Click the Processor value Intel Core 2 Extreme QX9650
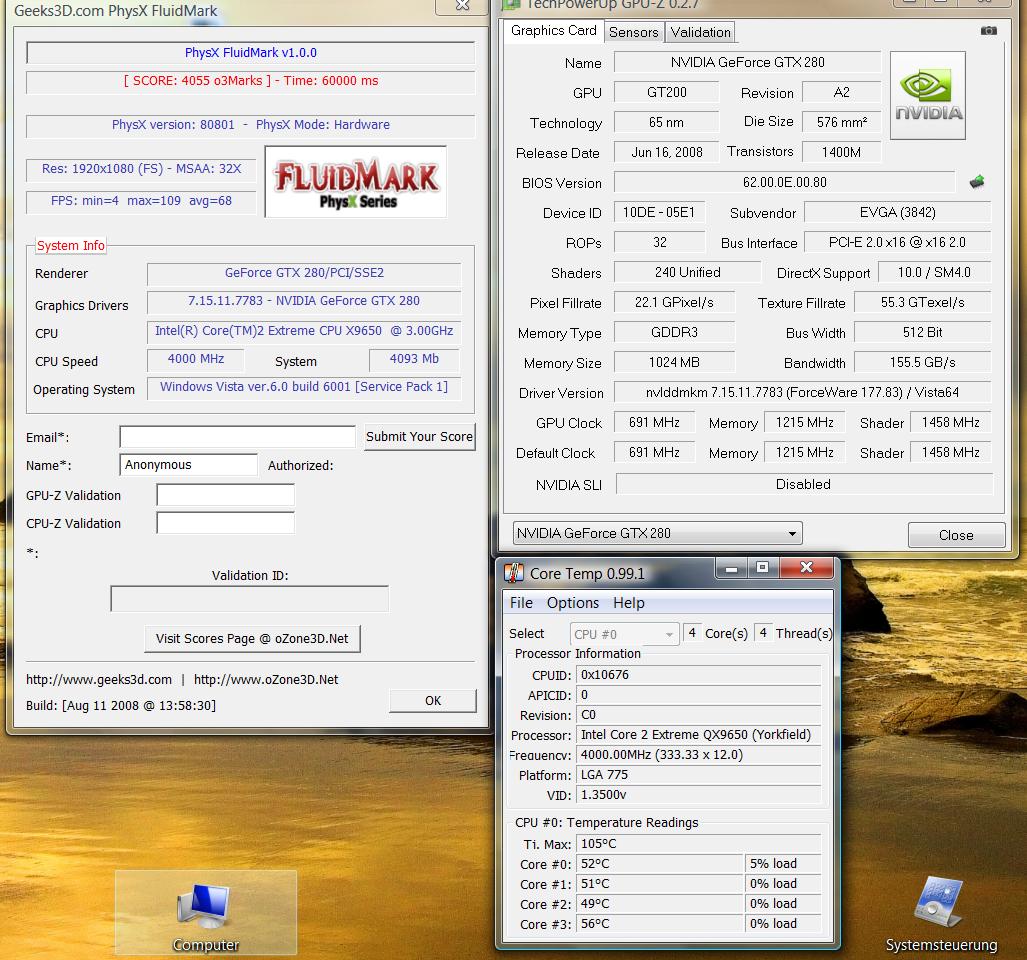 [698, 735]
